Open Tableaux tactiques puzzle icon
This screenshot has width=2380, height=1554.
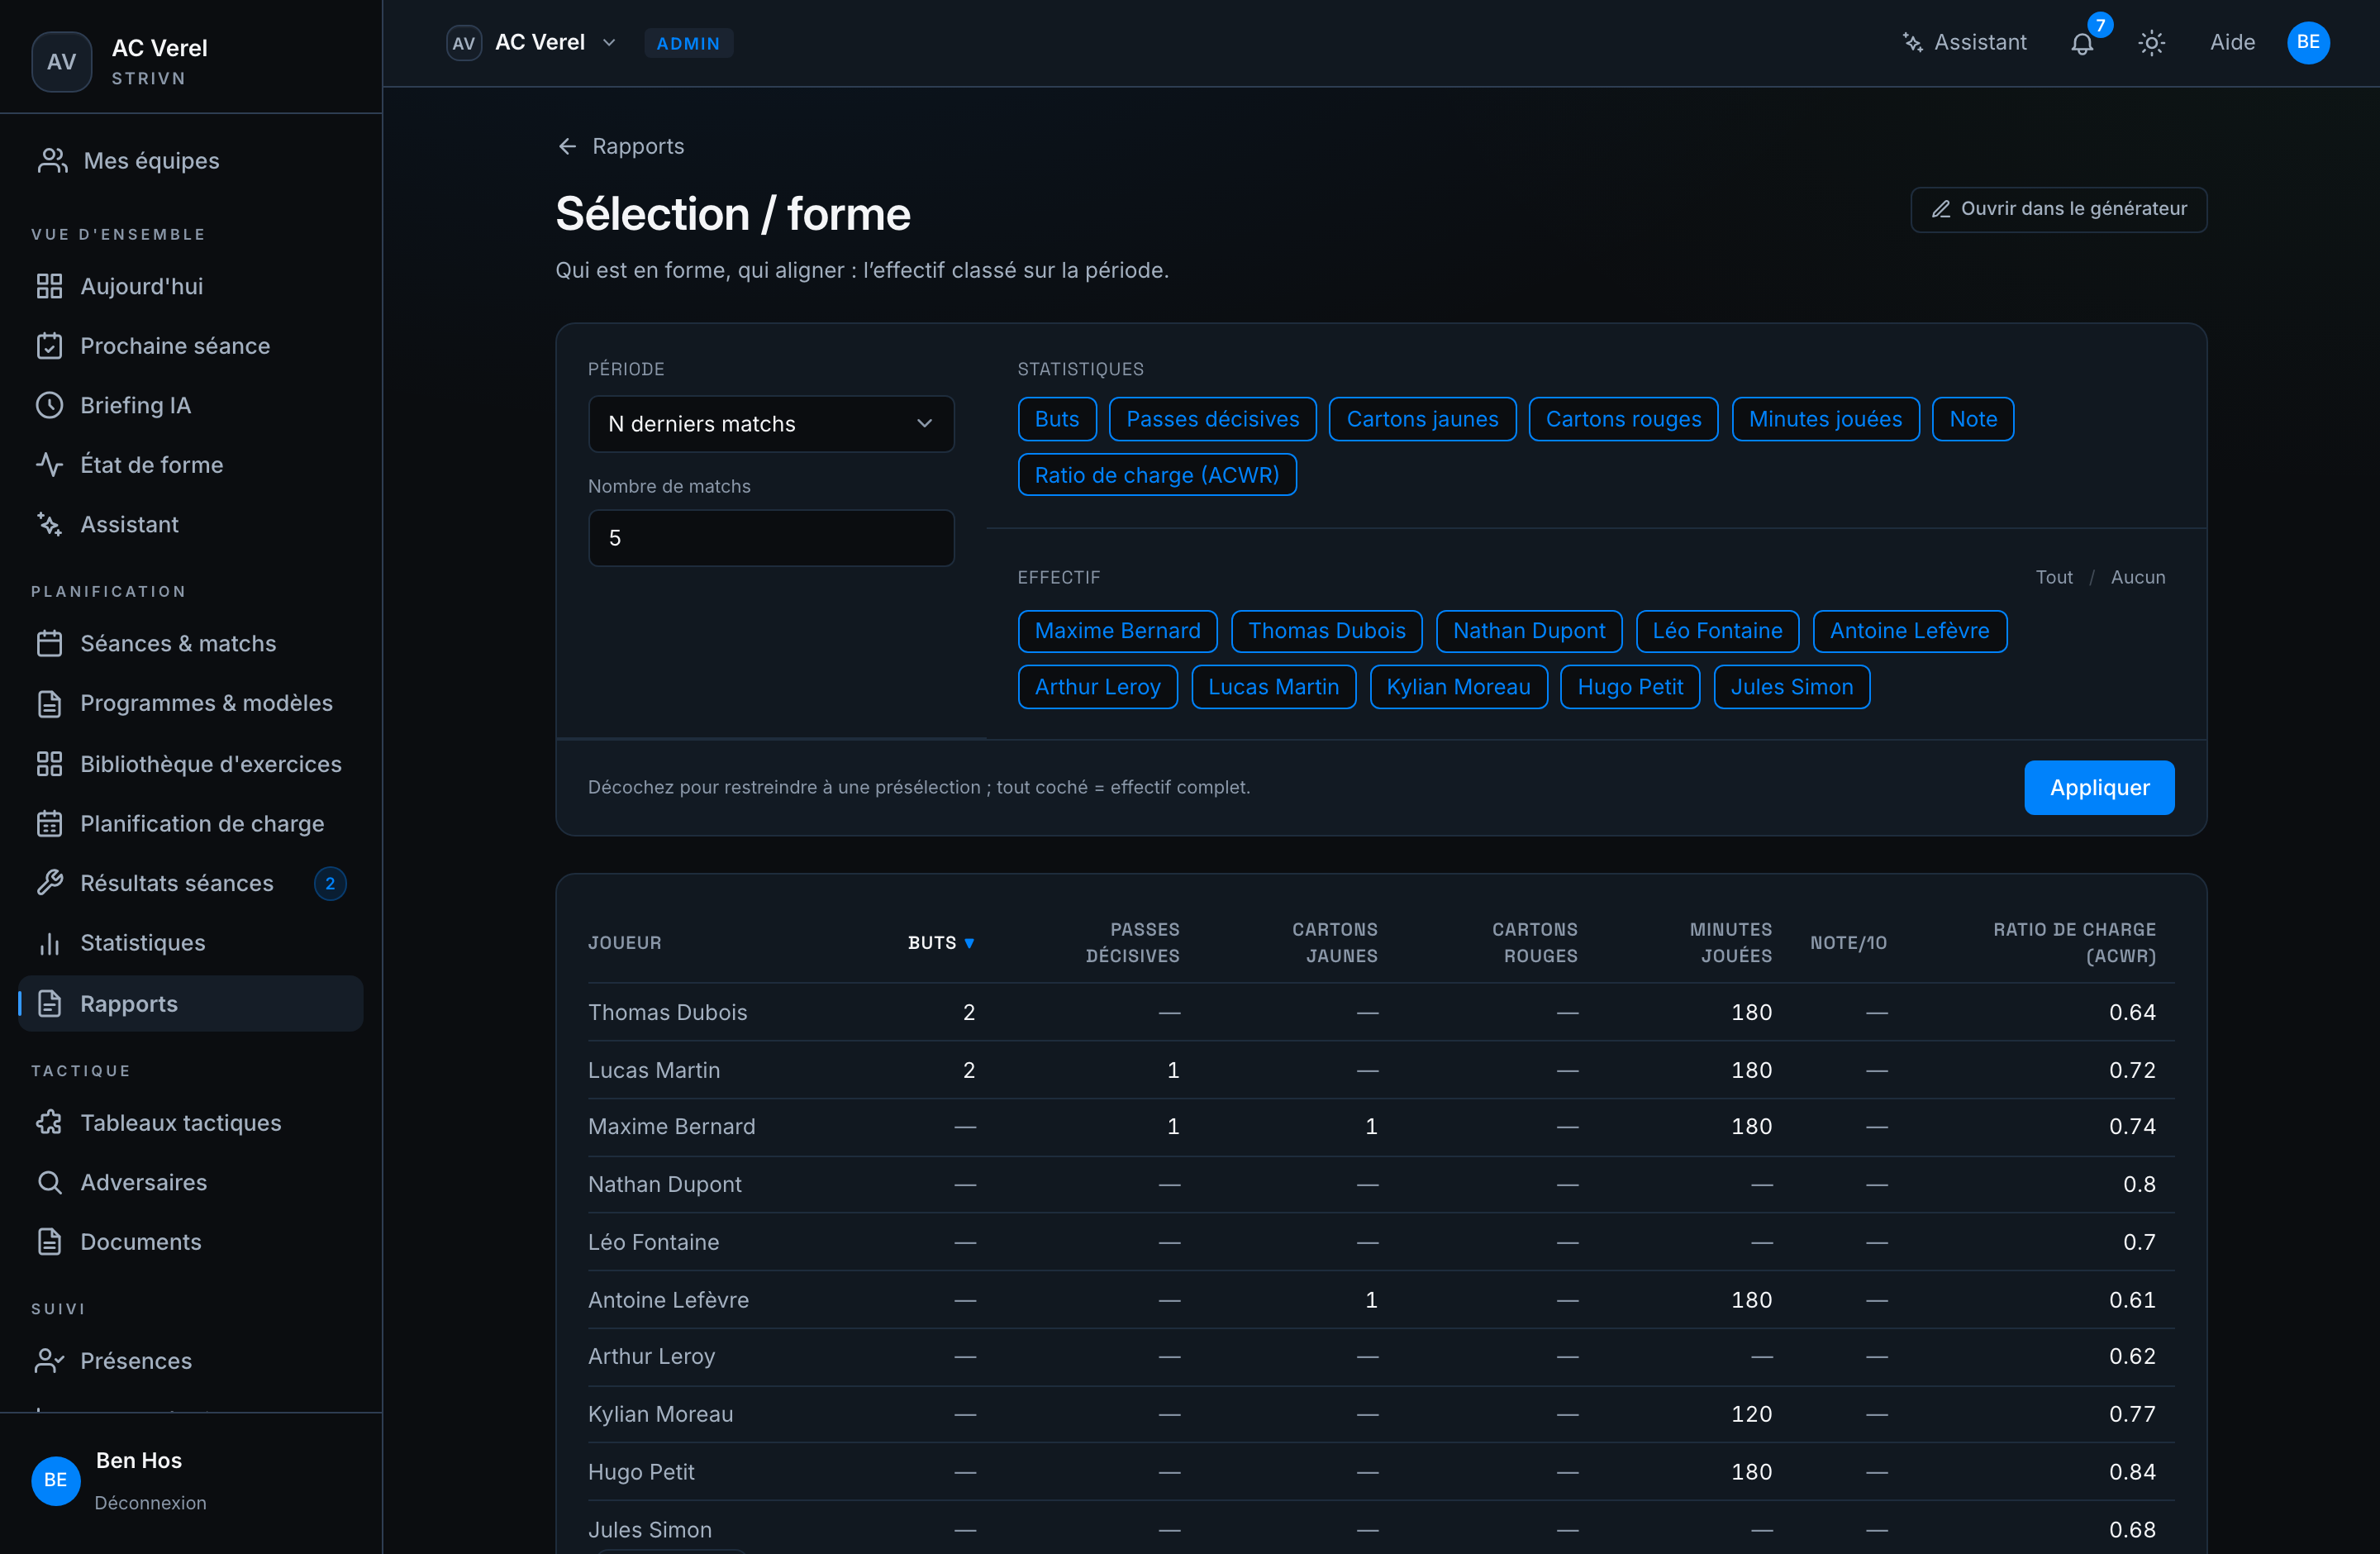pos(49,1123)
